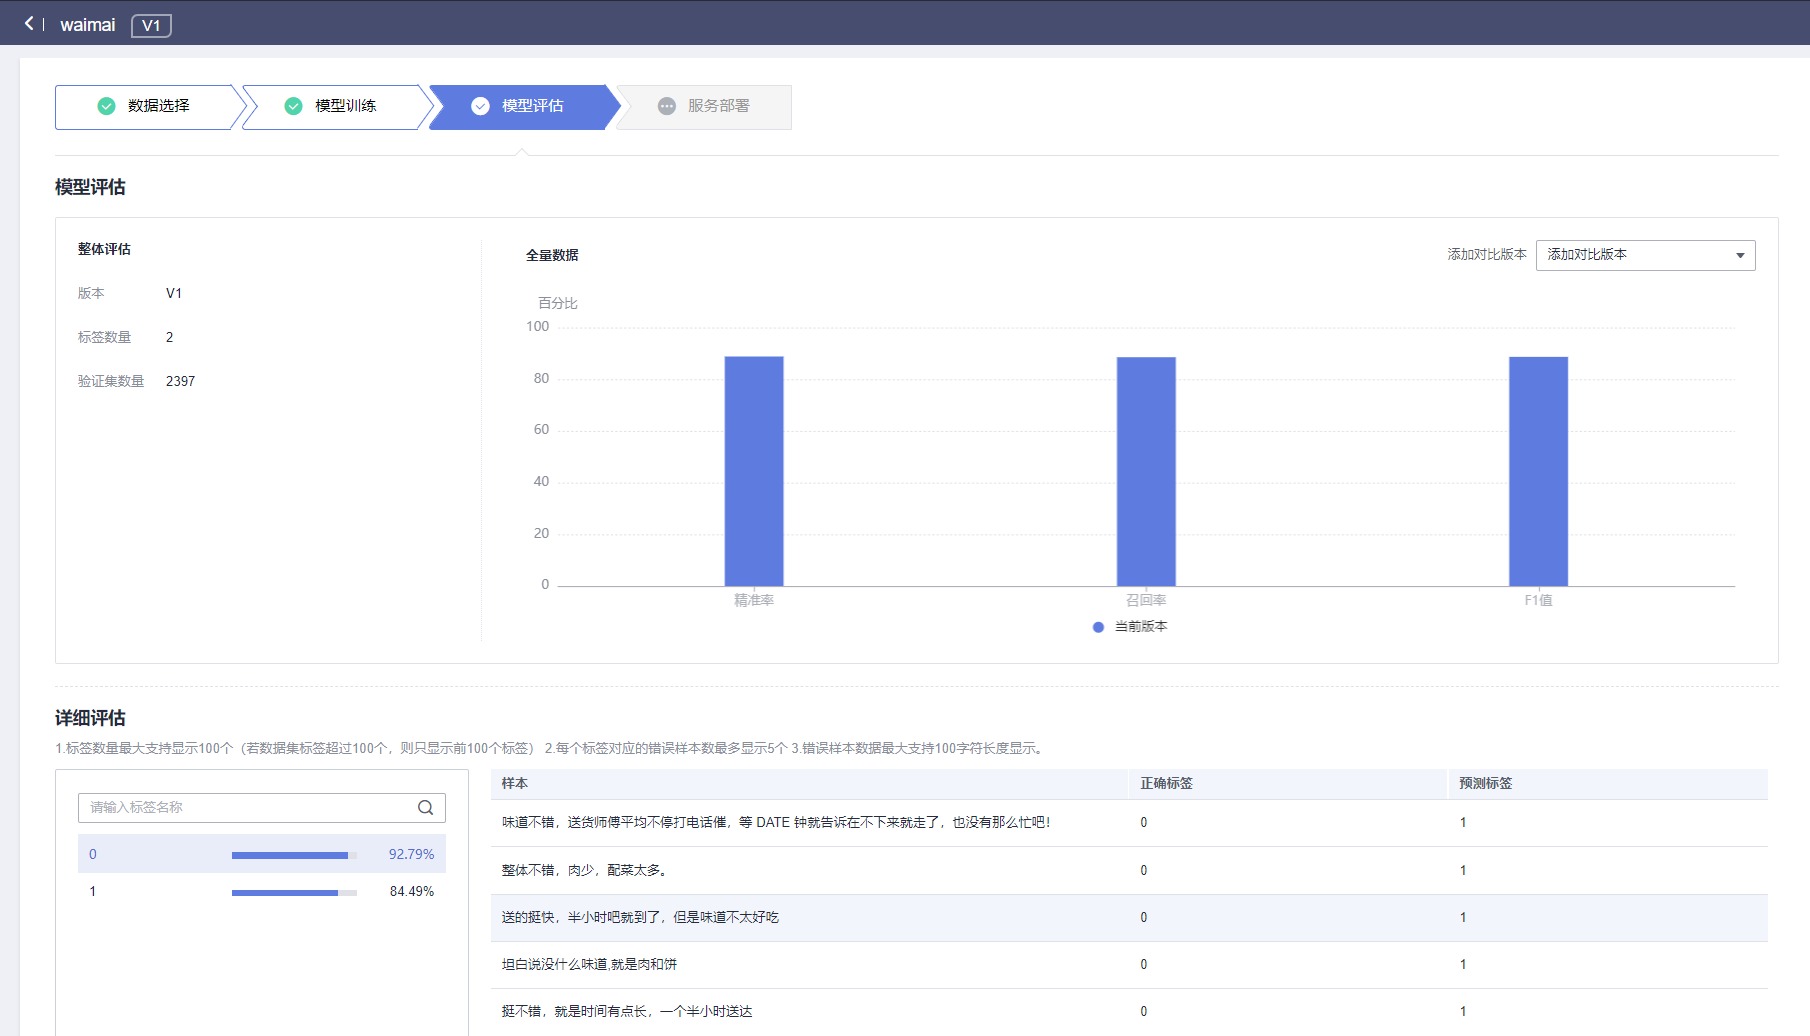Select label 1 with 84.49%
The width and height of the screenshot is (1810, 1036).
pos(261,891)
